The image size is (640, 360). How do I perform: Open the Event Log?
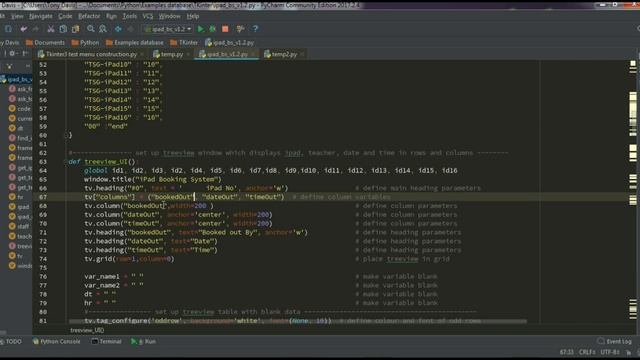click(615, 341)
